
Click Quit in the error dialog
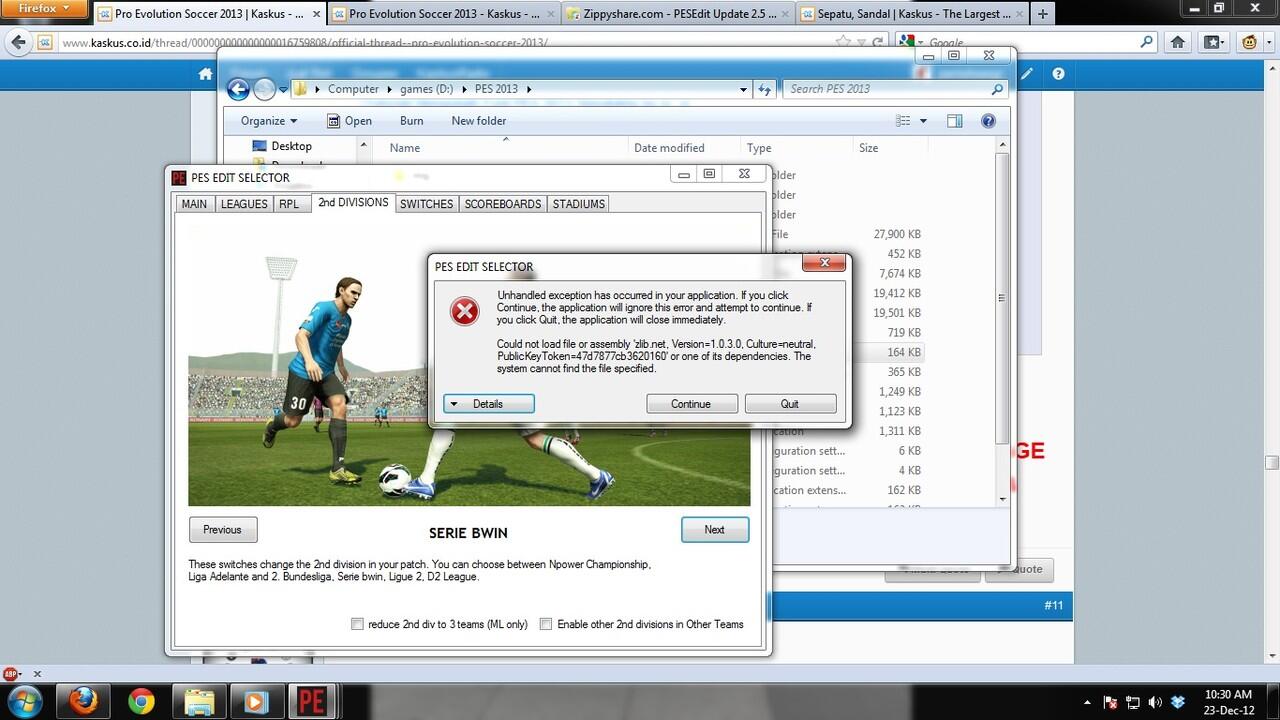[790, 404]
